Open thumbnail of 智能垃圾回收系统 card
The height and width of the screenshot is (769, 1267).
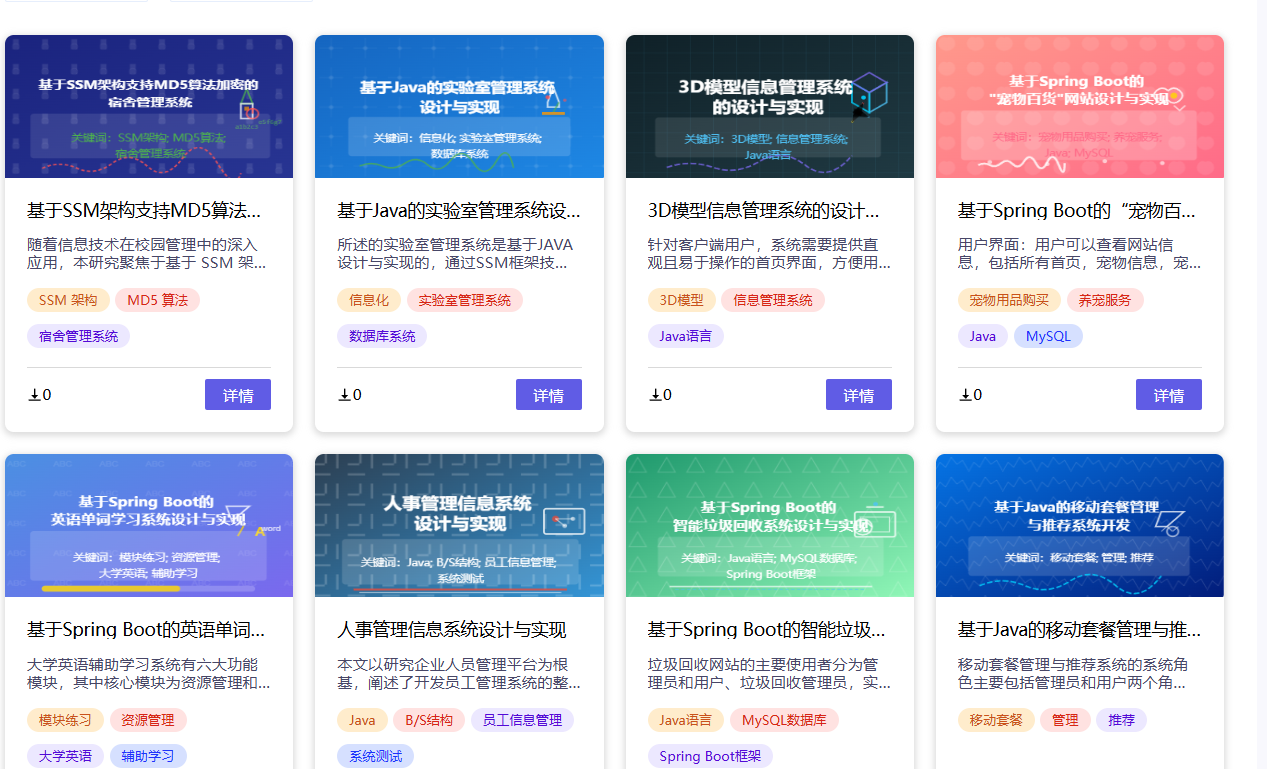point(770,526)
